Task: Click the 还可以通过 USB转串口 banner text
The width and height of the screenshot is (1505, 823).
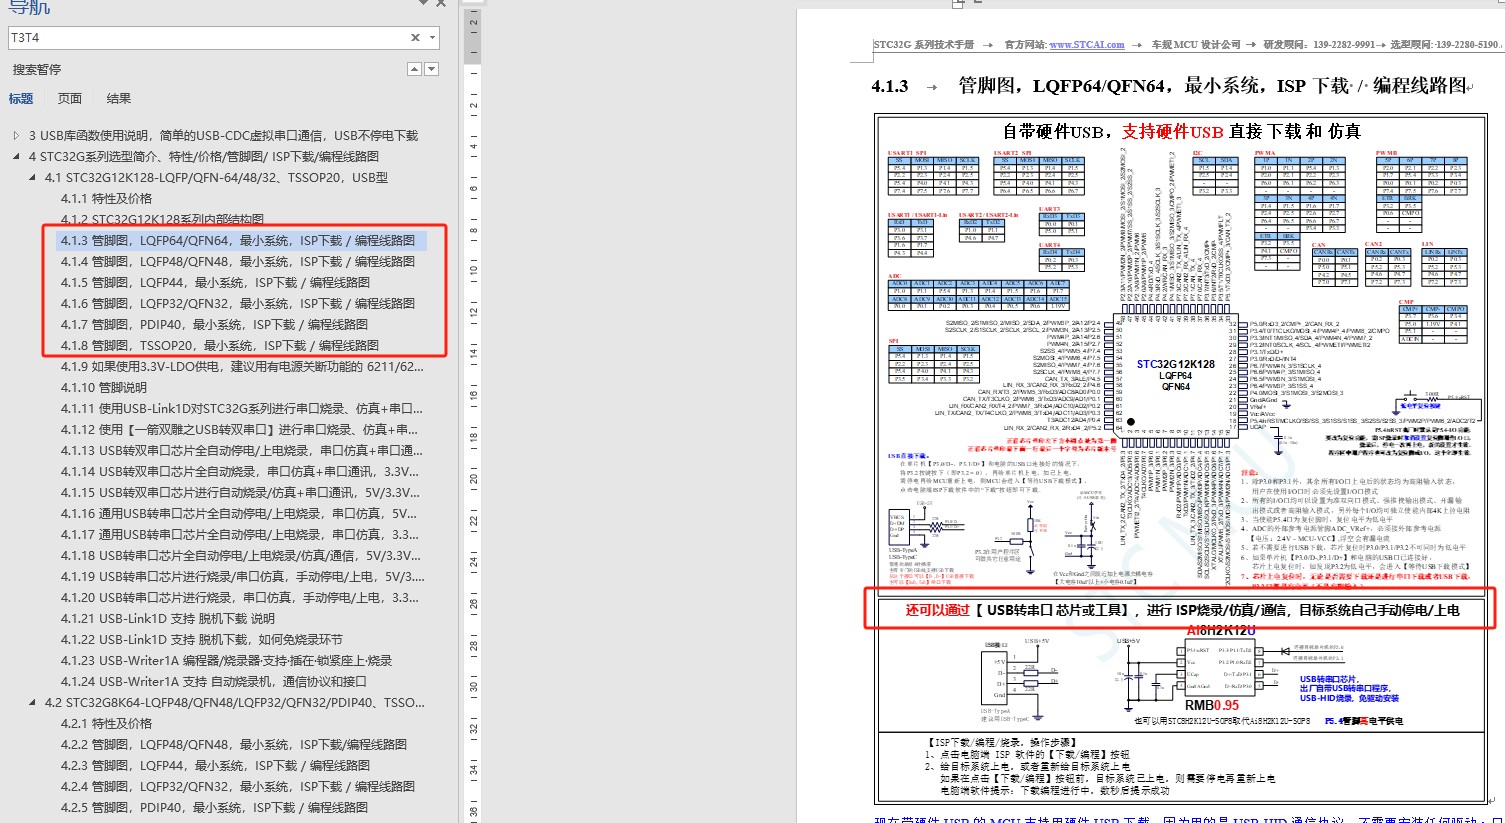Action: pyautogui.click(x=1182, y=610)
